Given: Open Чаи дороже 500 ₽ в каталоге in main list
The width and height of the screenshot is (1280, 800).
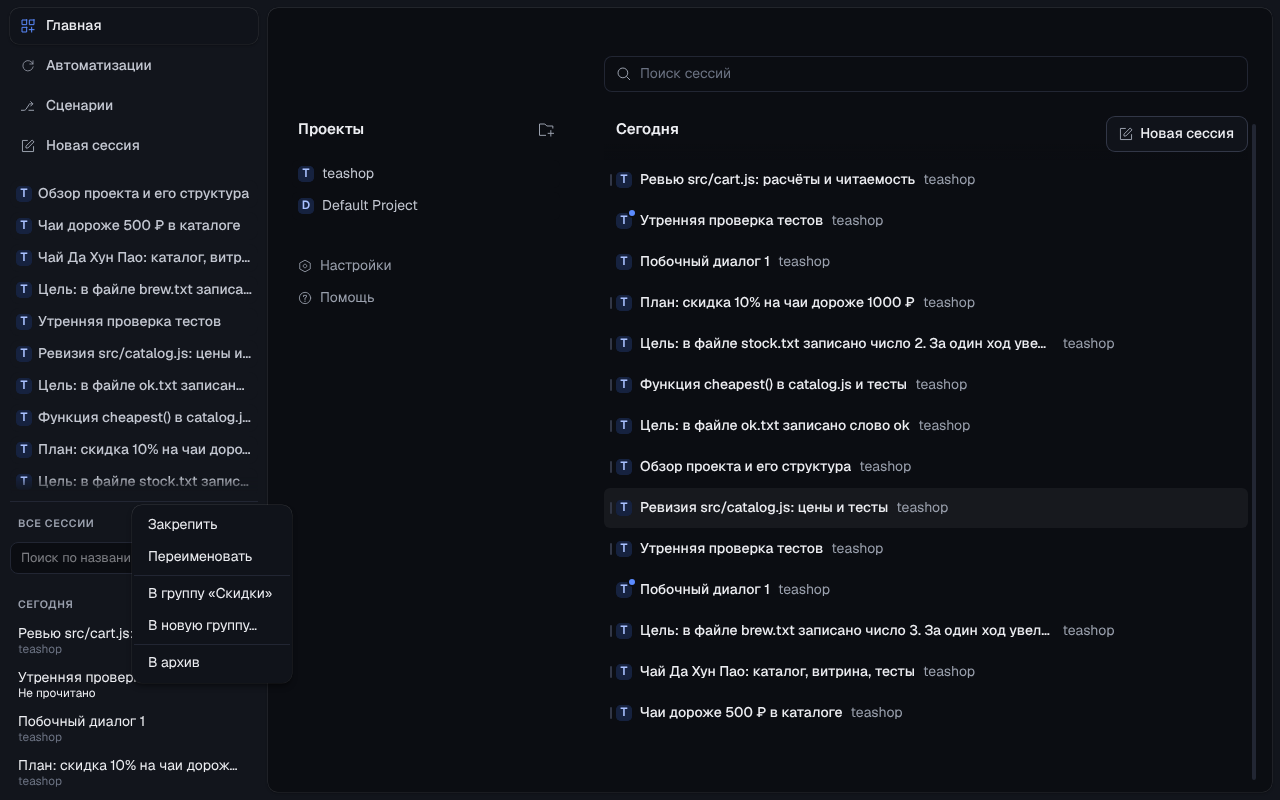Looking at the screenshot, I should click(x=926, y=713).
